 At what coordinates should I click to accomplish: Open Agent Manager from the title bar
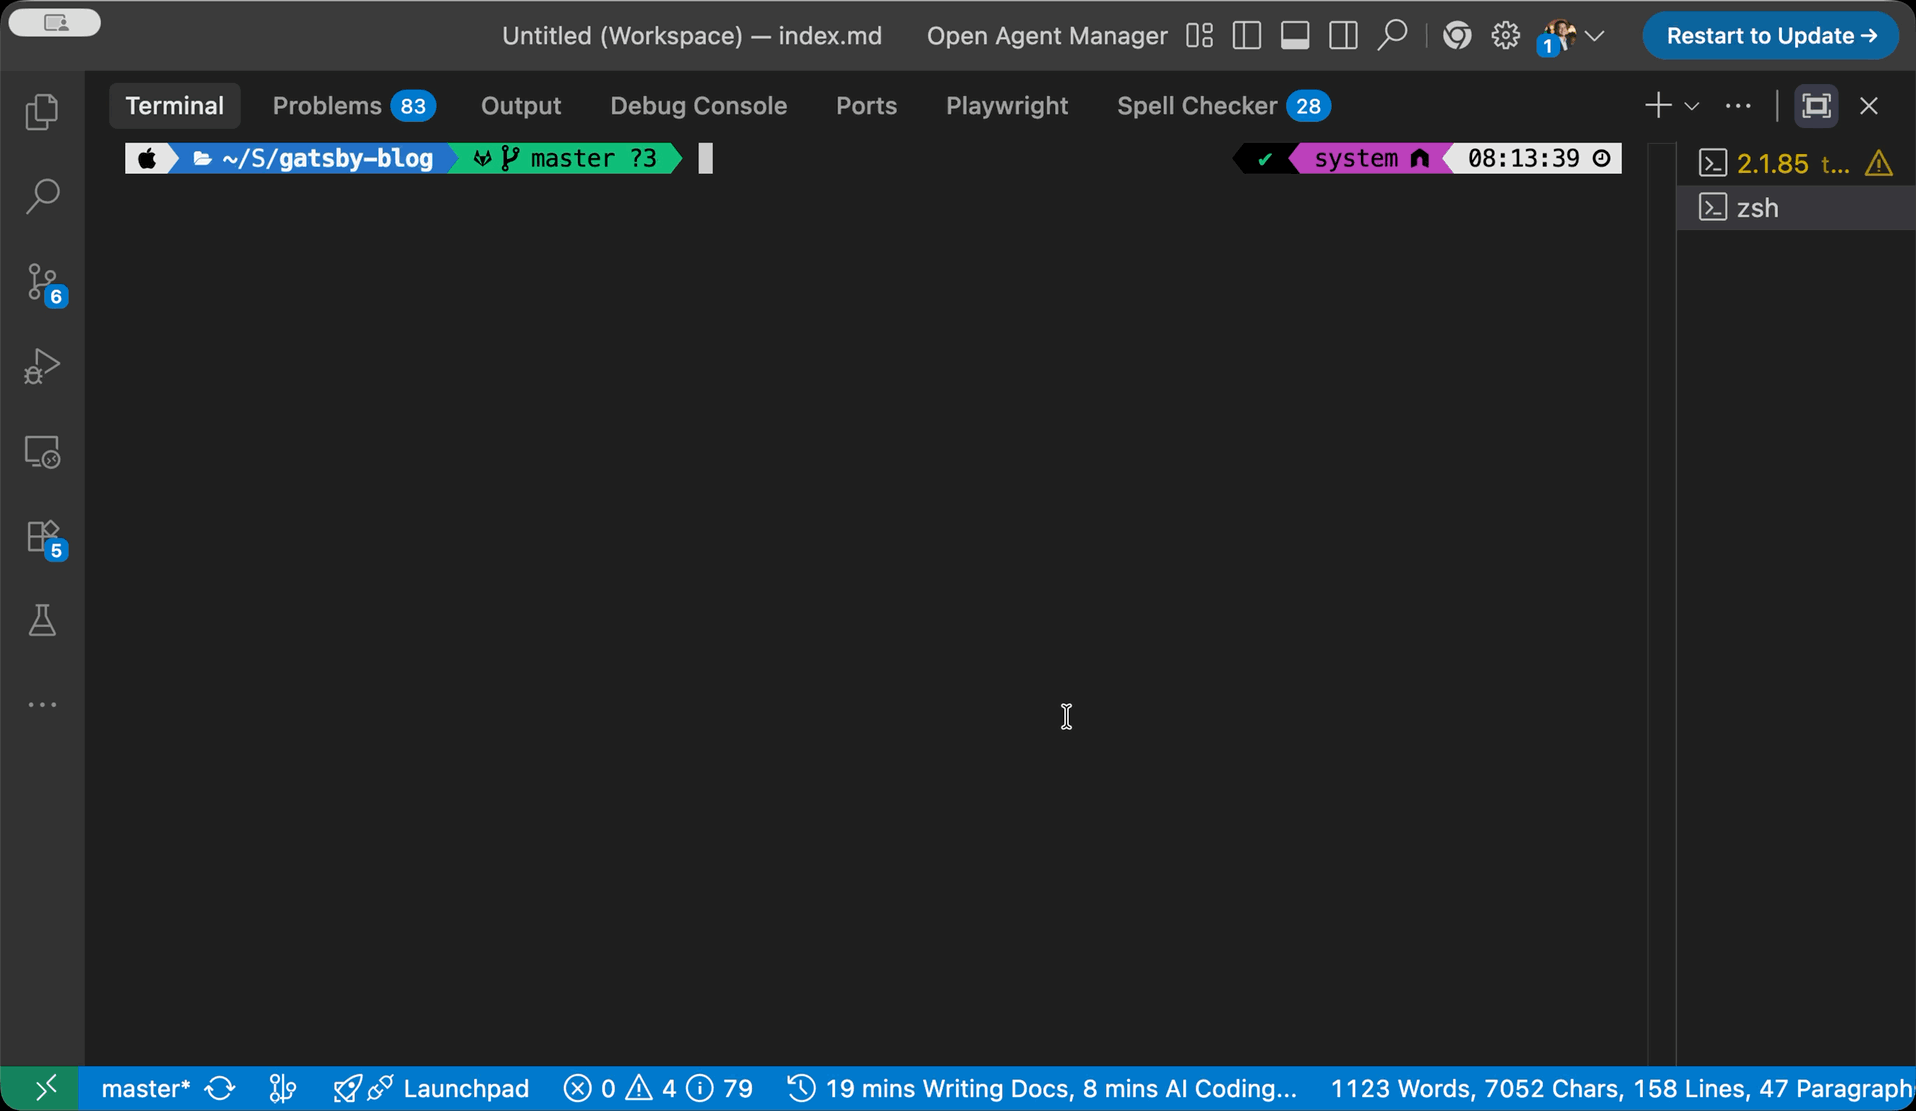(x=1046, y=35)
